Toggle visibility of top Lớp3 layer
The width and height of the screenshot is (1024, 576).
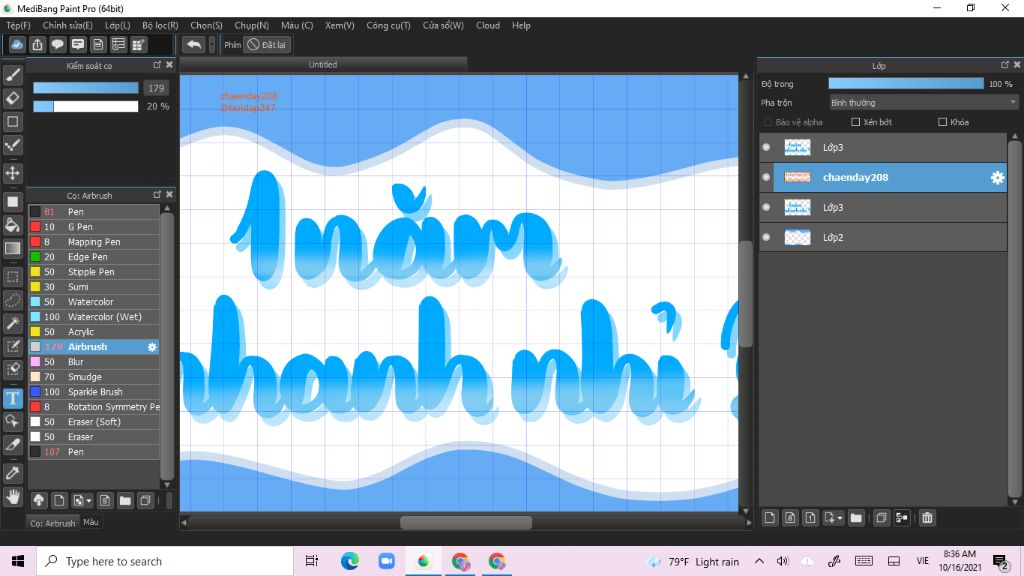click(766, 148)
